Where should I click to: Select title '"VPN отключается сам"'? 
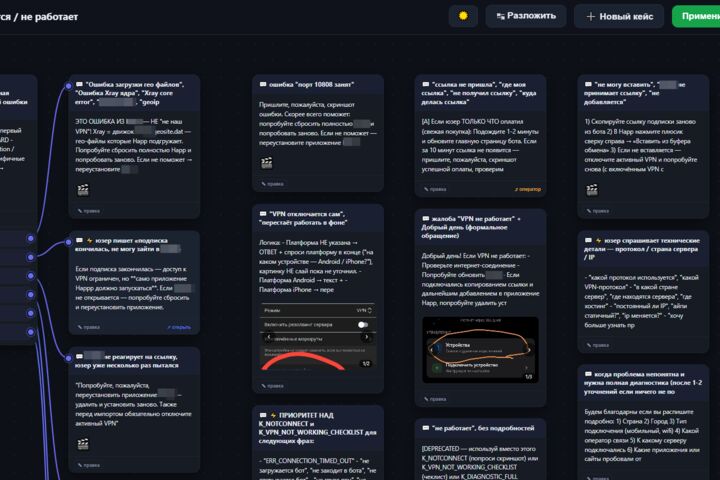tap(307, 214)
